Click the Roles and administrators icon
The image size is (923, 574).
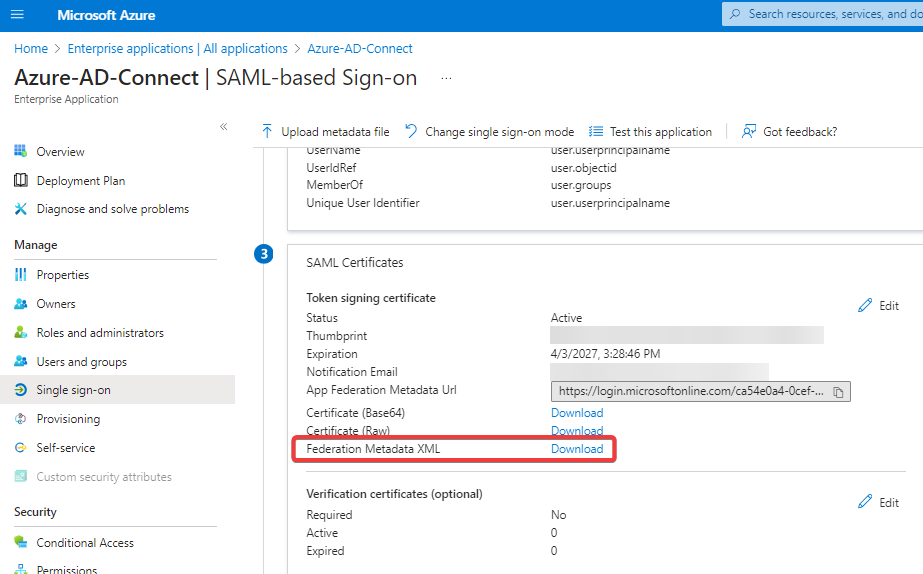(21, 332)
